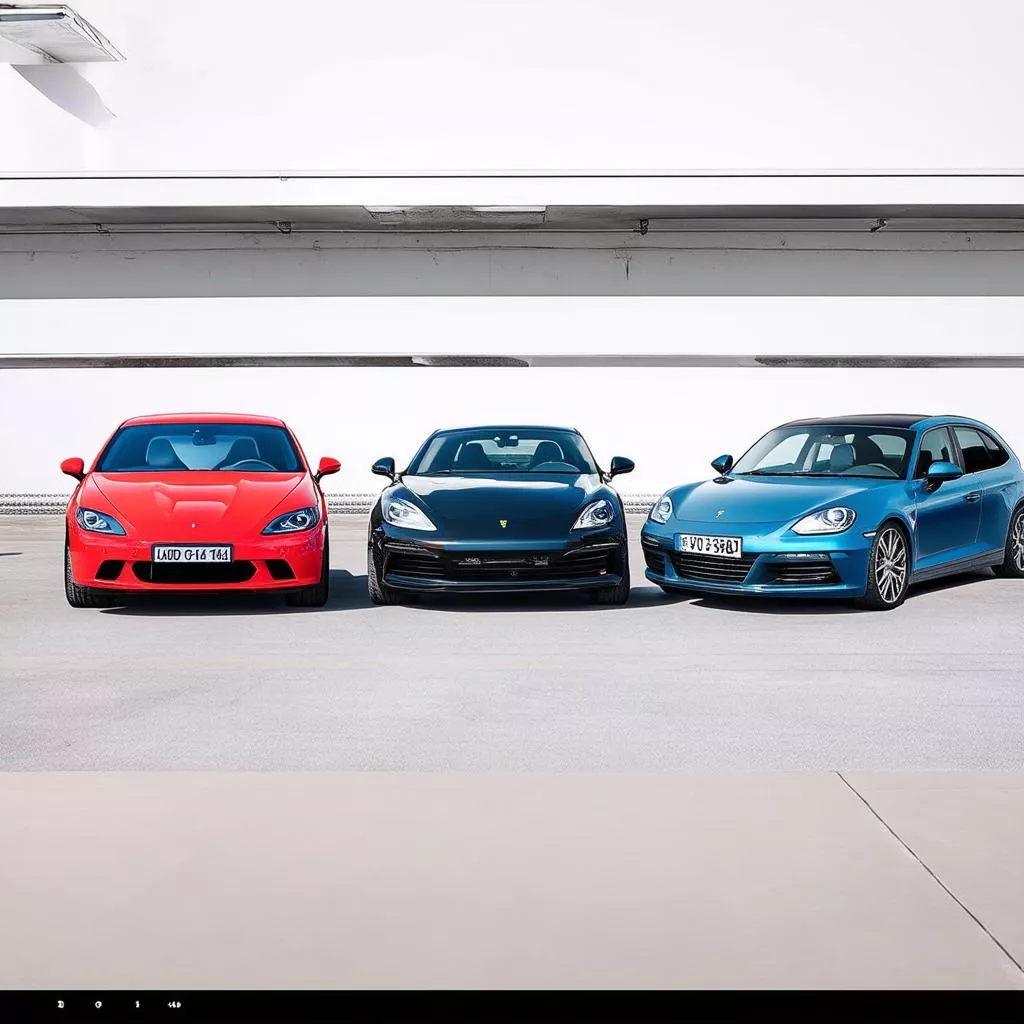Click the blue car's front alloy wheel
The height and width of the screenshot is (1024, 1024).
889,564
